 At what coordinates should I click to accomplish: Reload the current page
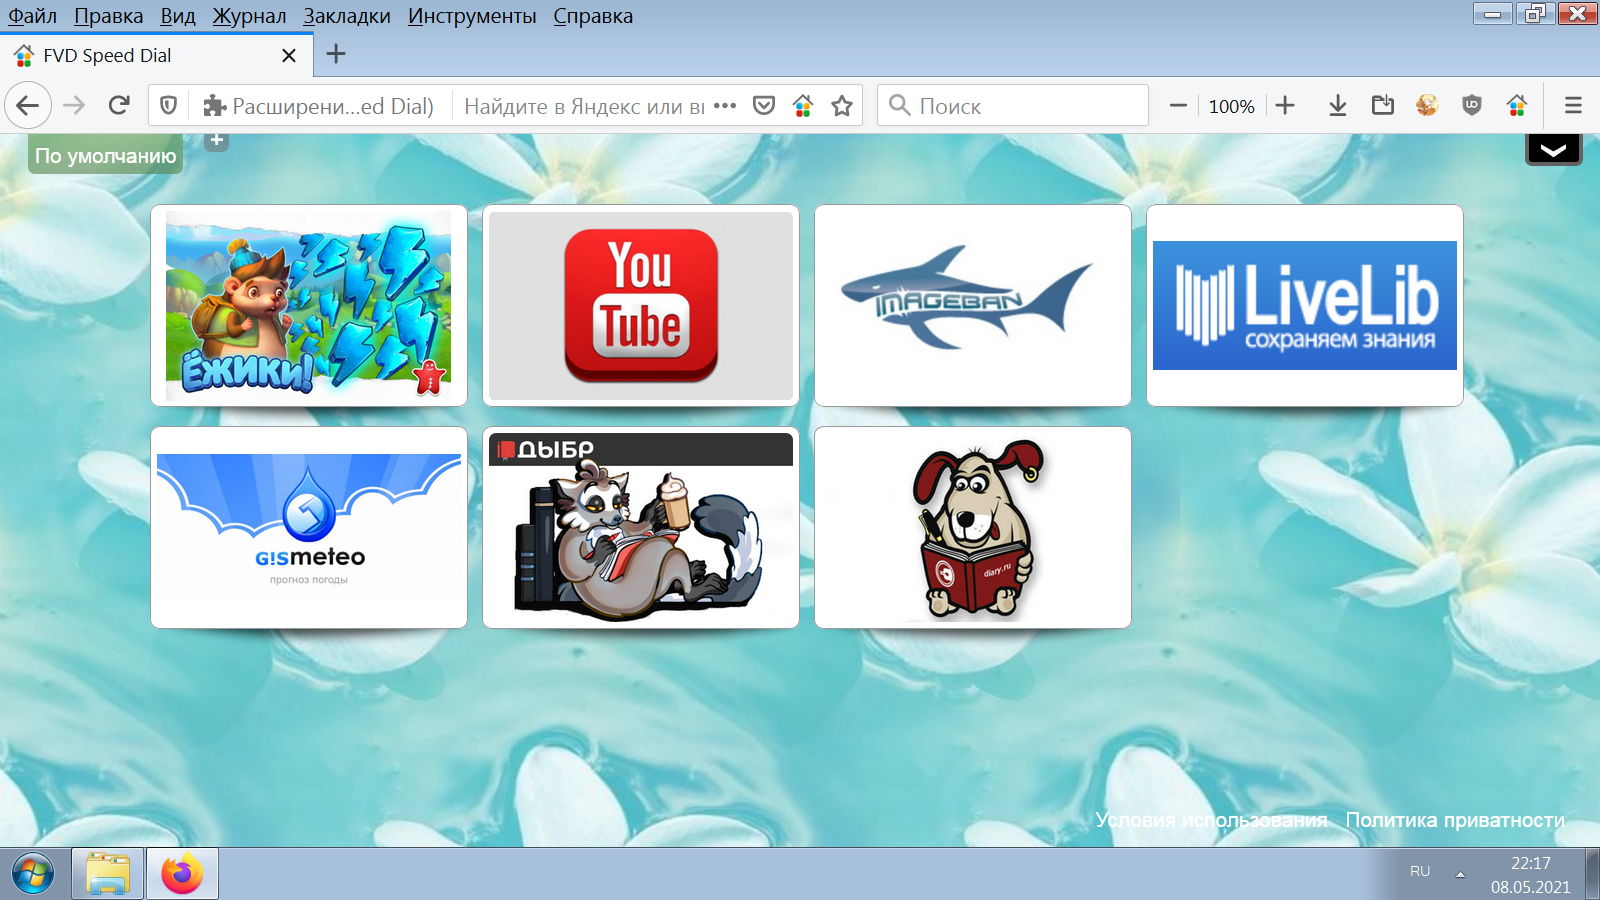[119, 105]
